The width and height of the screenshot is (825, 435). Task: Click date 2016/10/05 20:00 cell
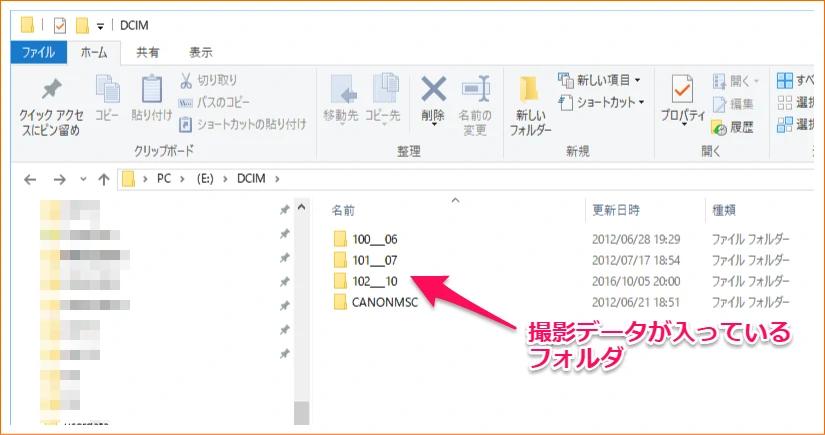(x=636, y=281)
